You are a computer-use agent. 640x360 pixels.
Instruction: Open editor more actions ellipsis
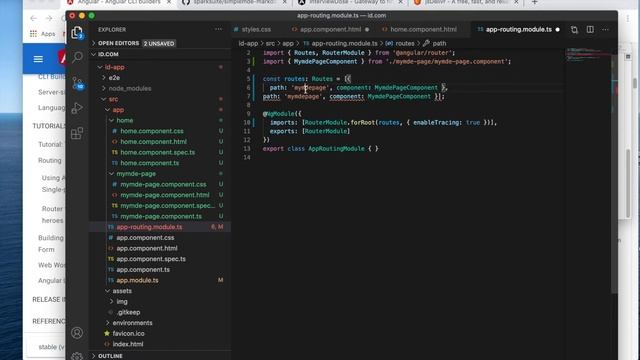(606, 29)
